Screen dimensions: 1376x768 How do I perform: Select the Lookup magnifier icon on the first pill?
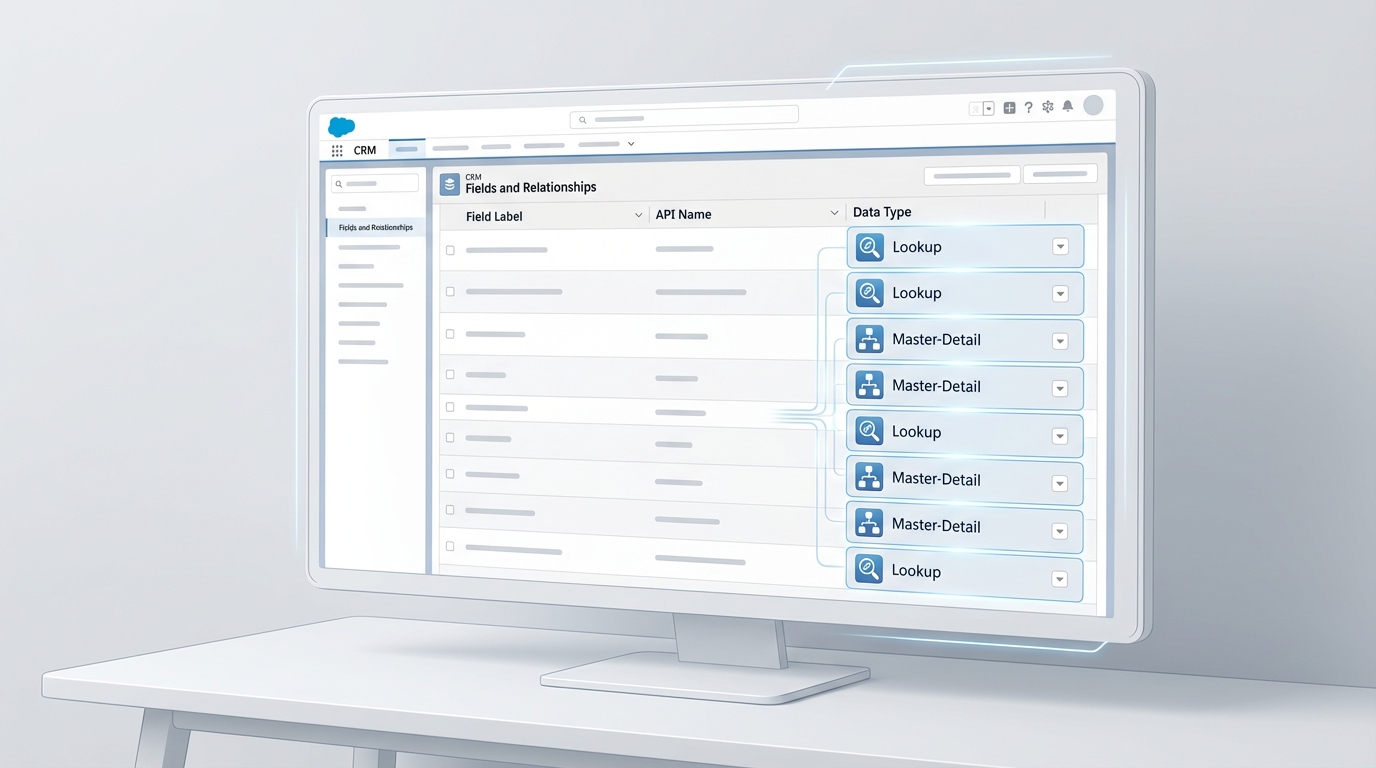click(869, 245)
